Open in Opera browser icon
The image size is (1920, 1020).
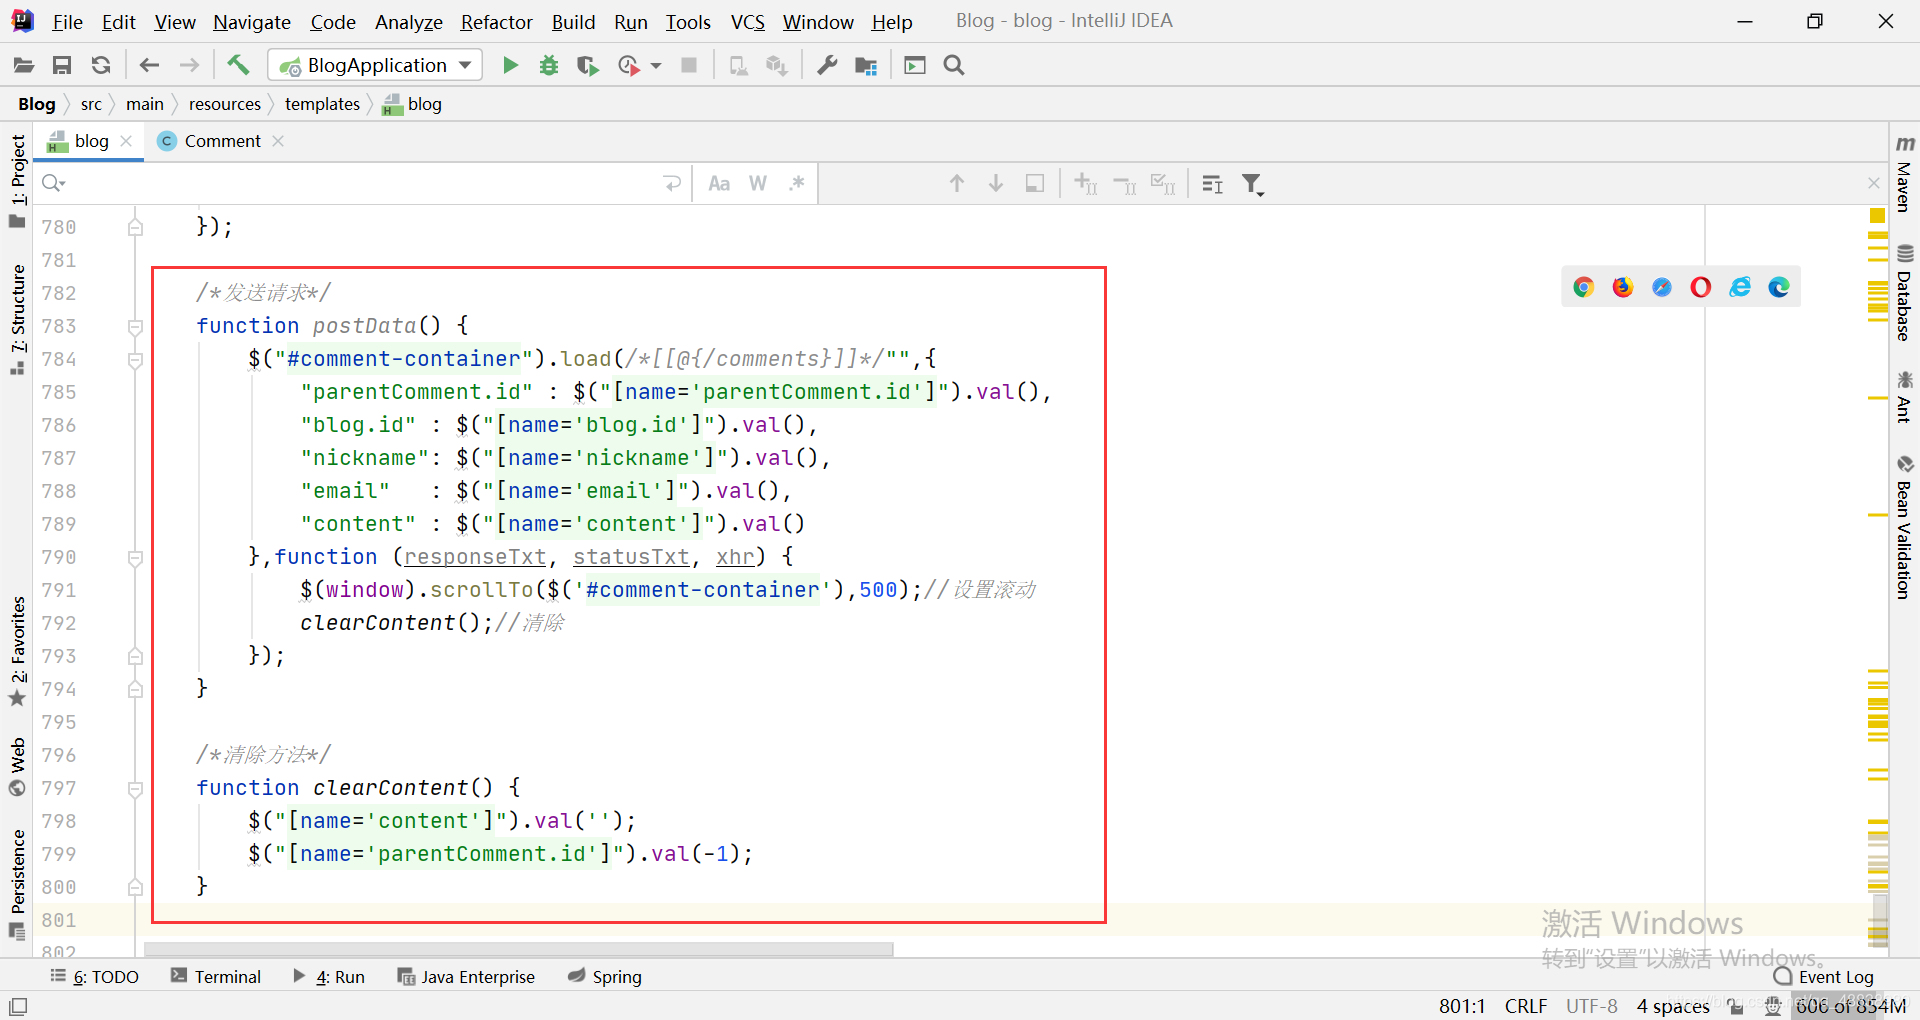1700,287
